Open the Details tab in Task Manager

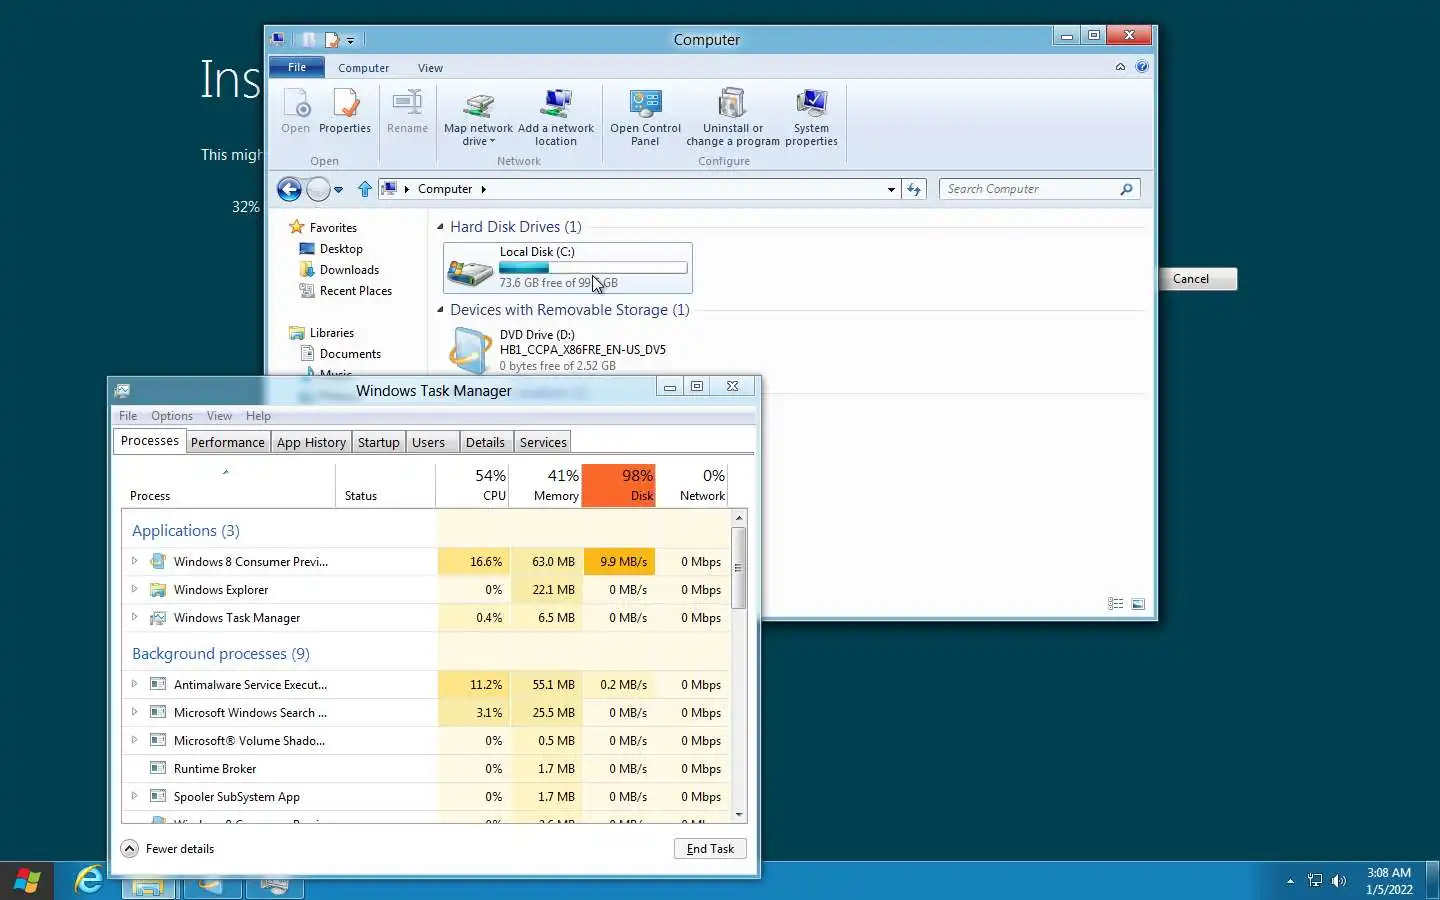coord(485,442)
